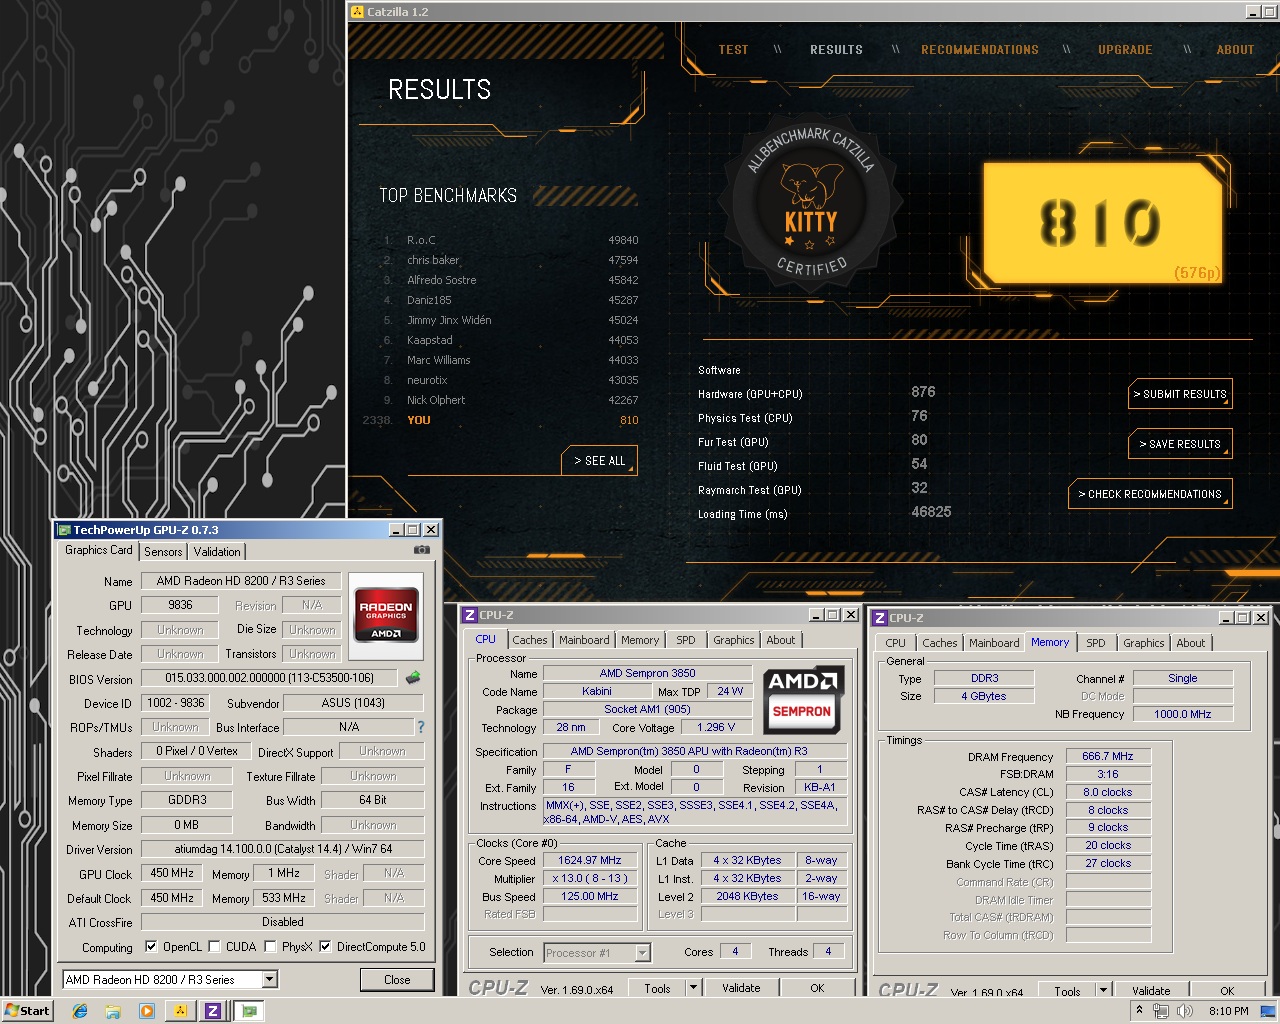Open Tools dropdown arrow in CPU-Z Memory window
1280x1024 pixels.
tap(1103, 991)
